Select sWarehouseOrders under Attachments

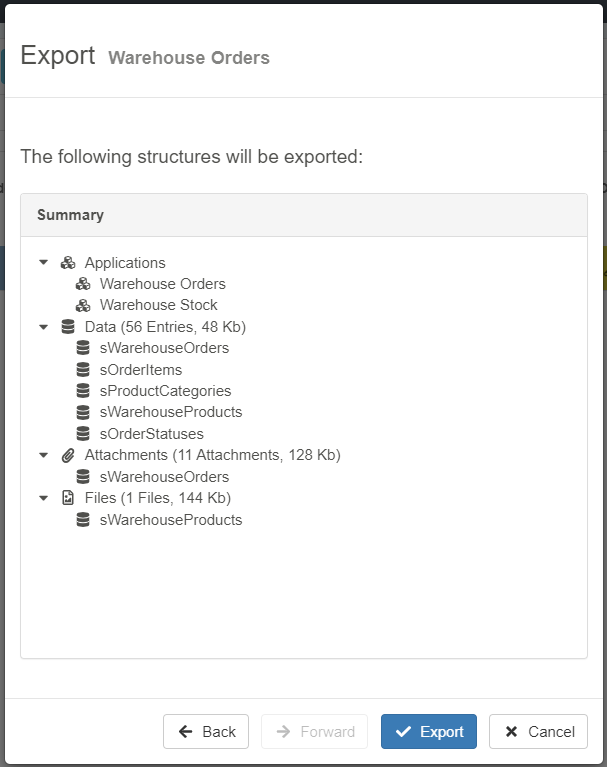(164, 477)
